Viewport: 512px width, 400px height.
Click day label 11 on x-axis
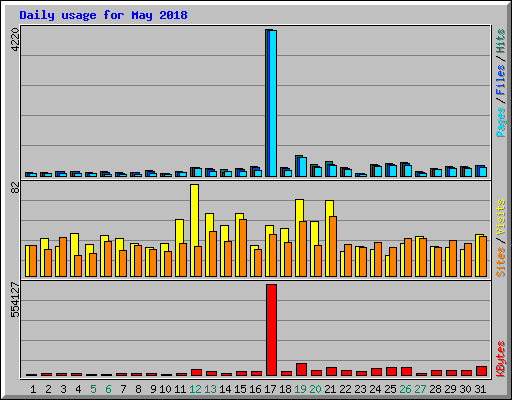[180, 389]
